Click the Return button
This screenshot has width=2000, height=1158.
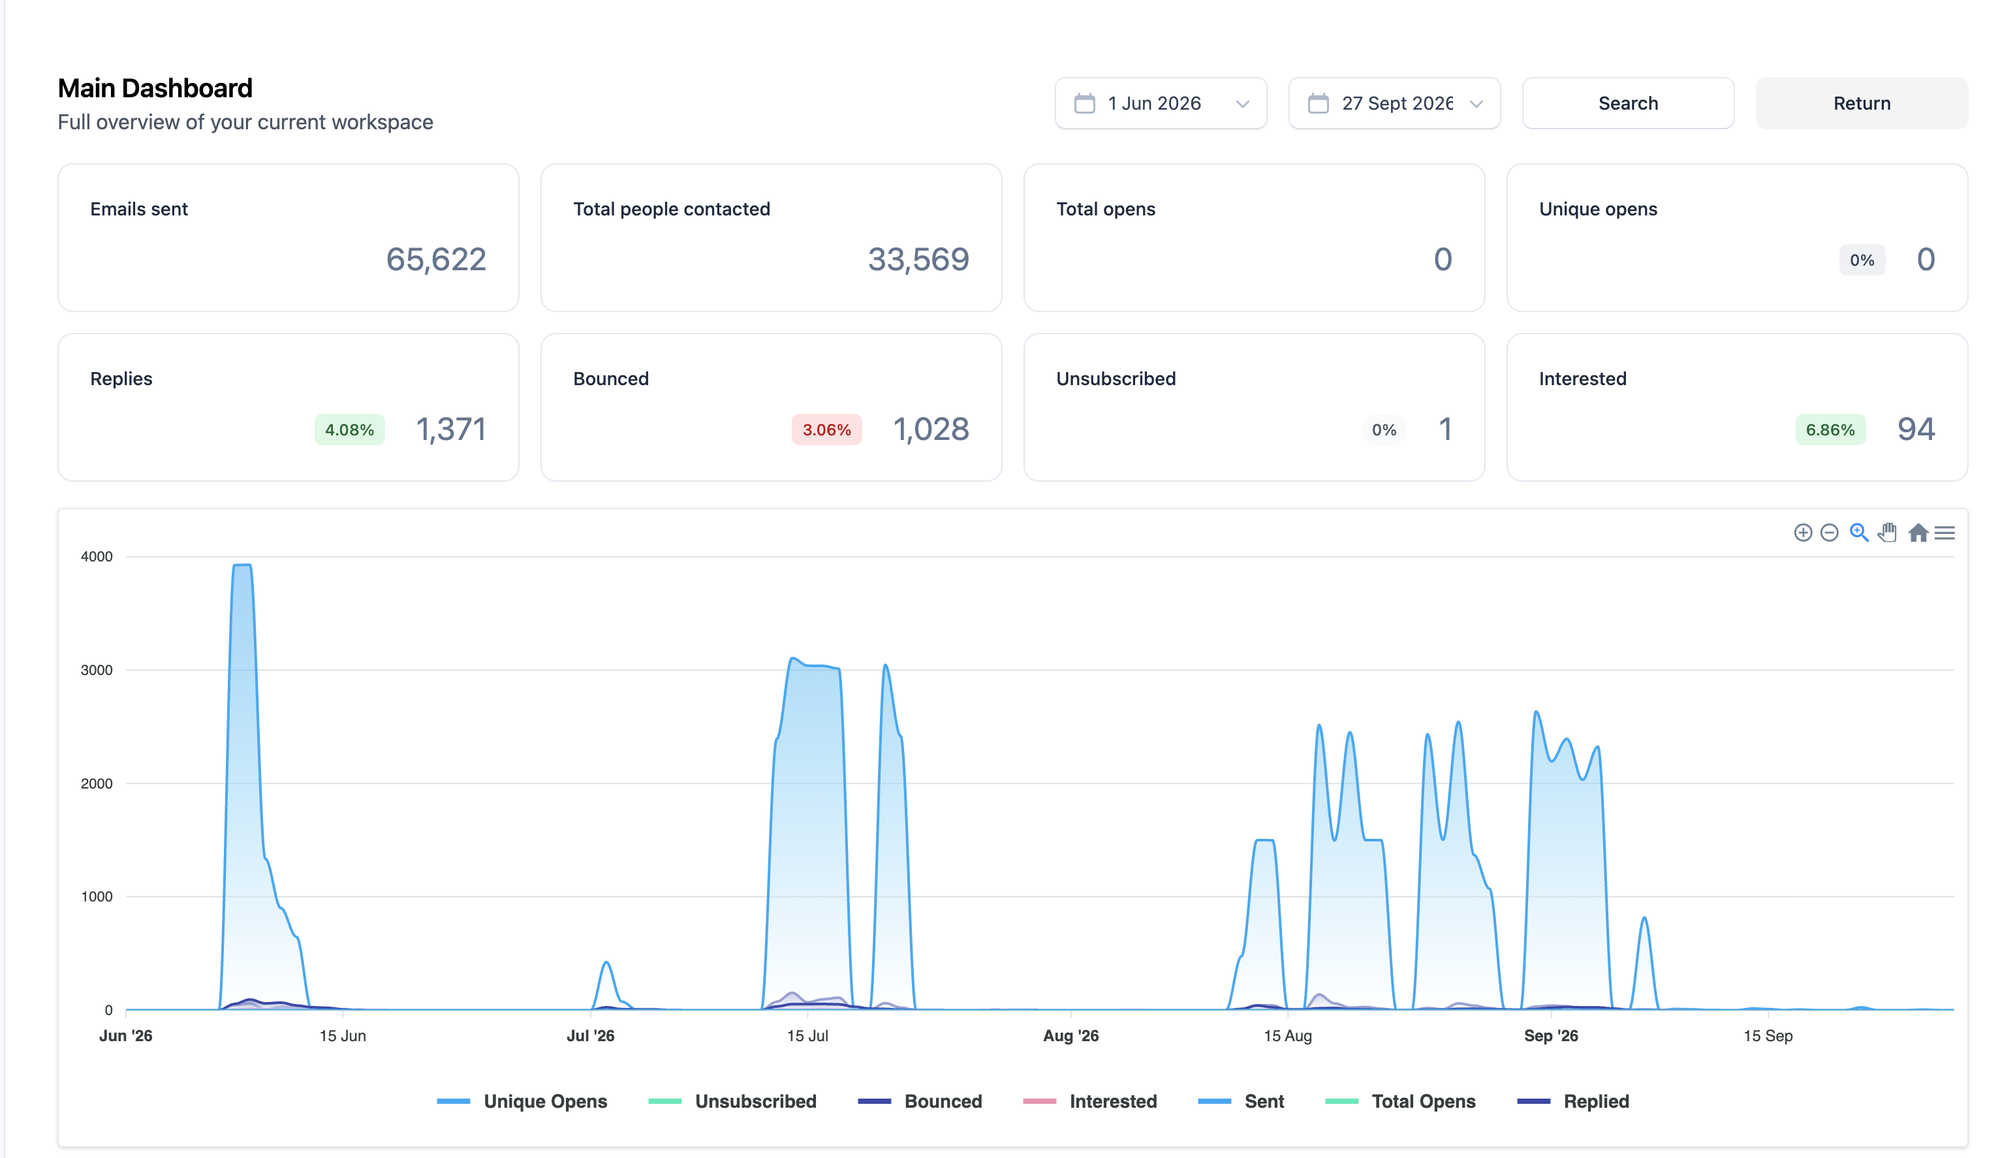tap(1862, 103)
